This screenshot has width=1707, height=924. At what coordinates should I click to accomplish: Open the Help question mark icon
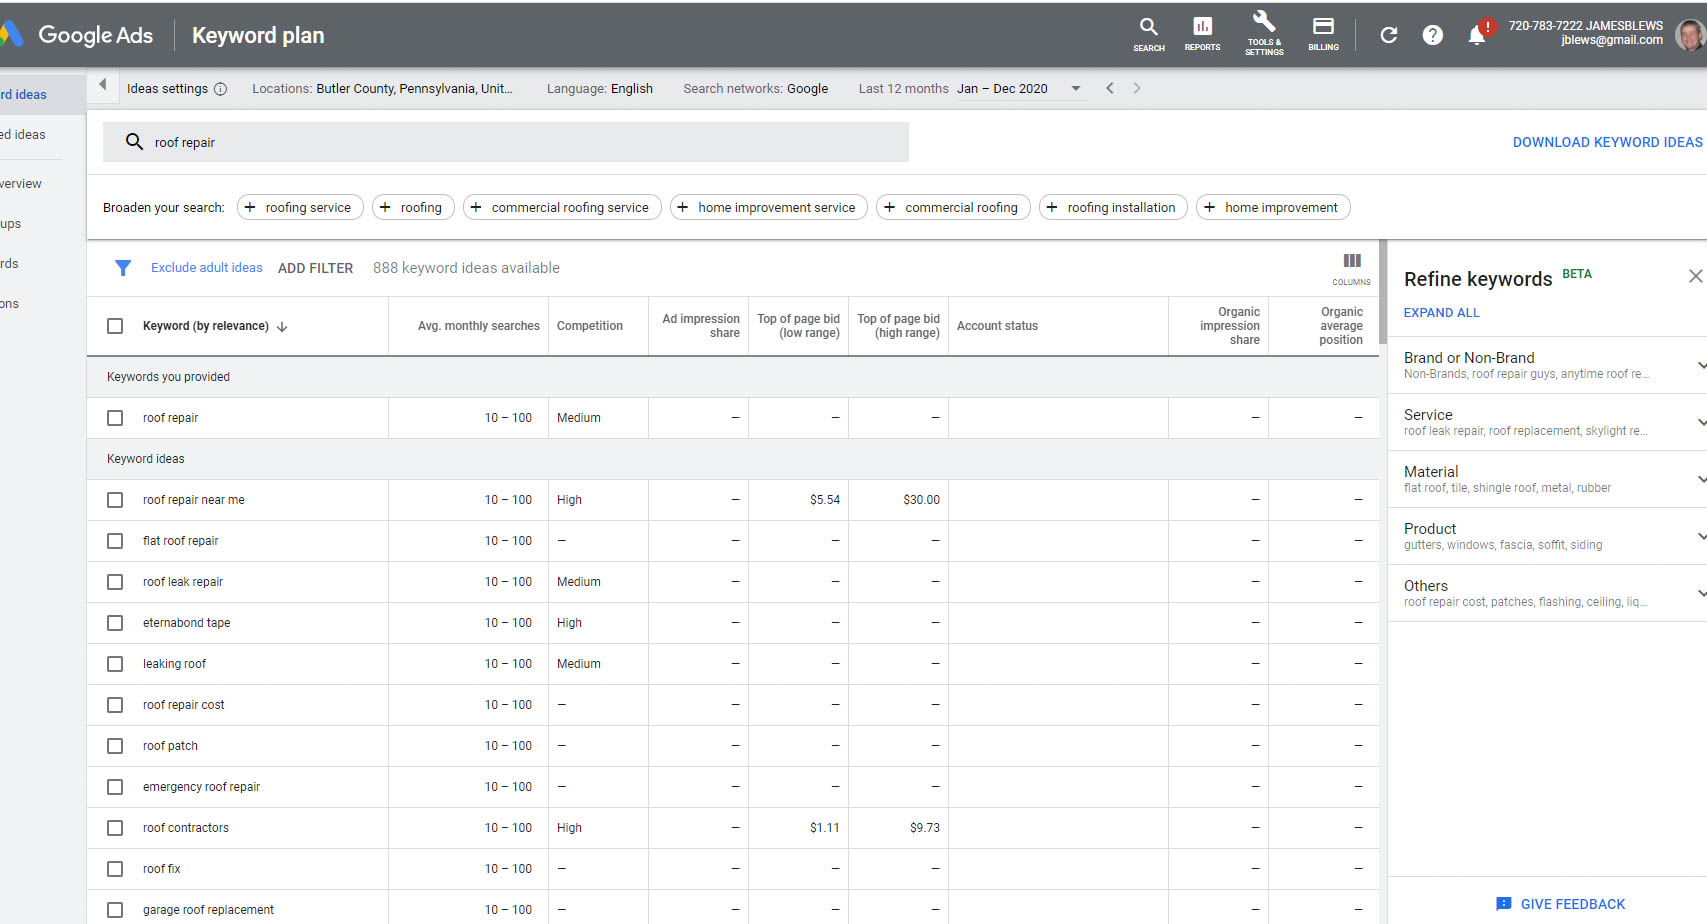point(1433,35)
